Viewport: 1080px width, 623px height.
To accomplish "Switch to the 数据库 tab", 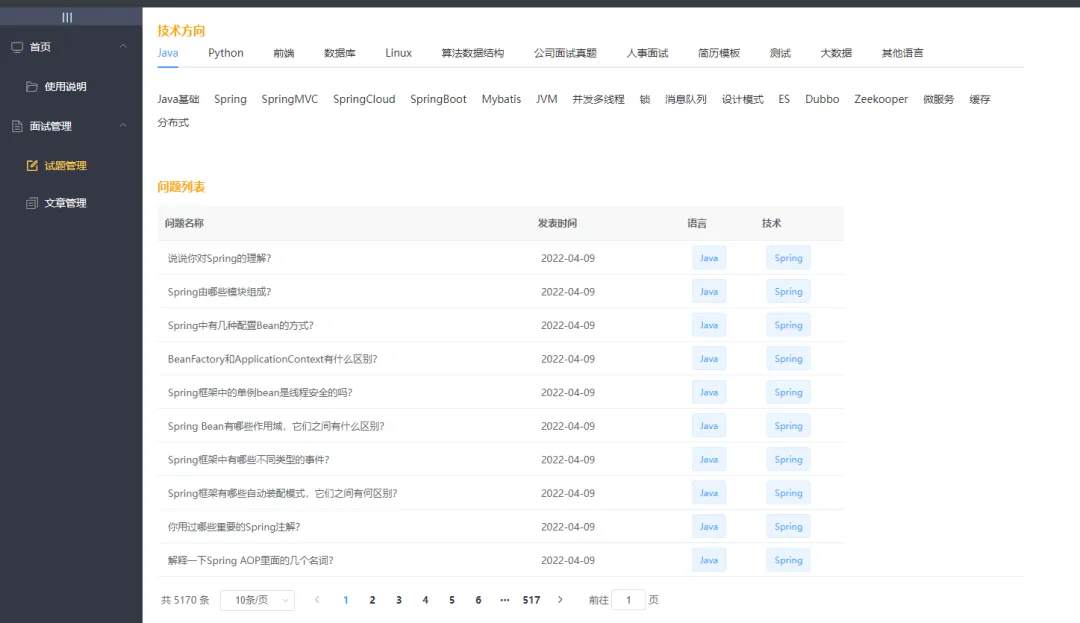I will (340, 53).
